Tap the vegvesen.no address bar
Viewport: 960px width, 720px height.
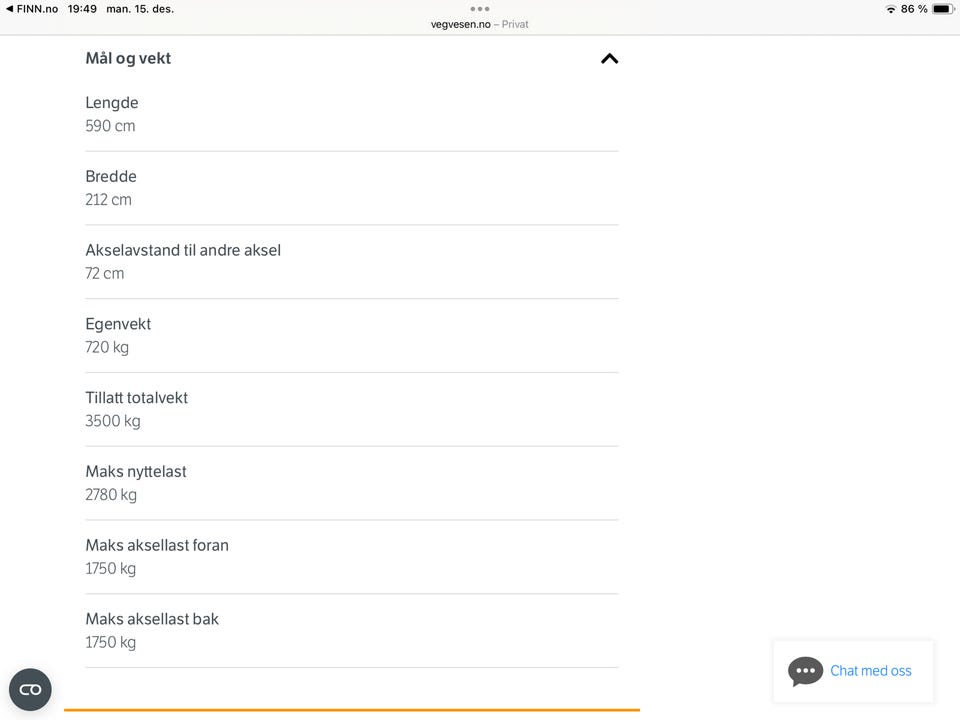click(x=480, y=24)
